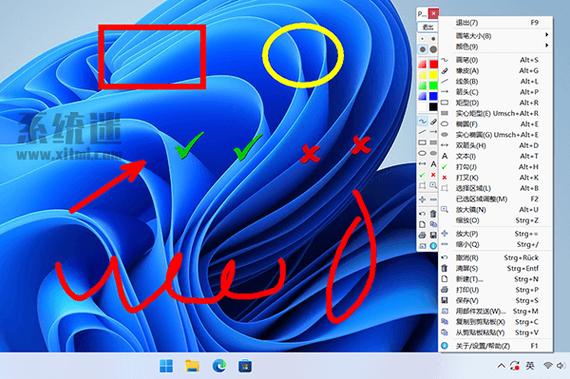
Task: Choose 复制到剪贴板(X) Strg+C menu entry
Action: [x=496, y=322]
